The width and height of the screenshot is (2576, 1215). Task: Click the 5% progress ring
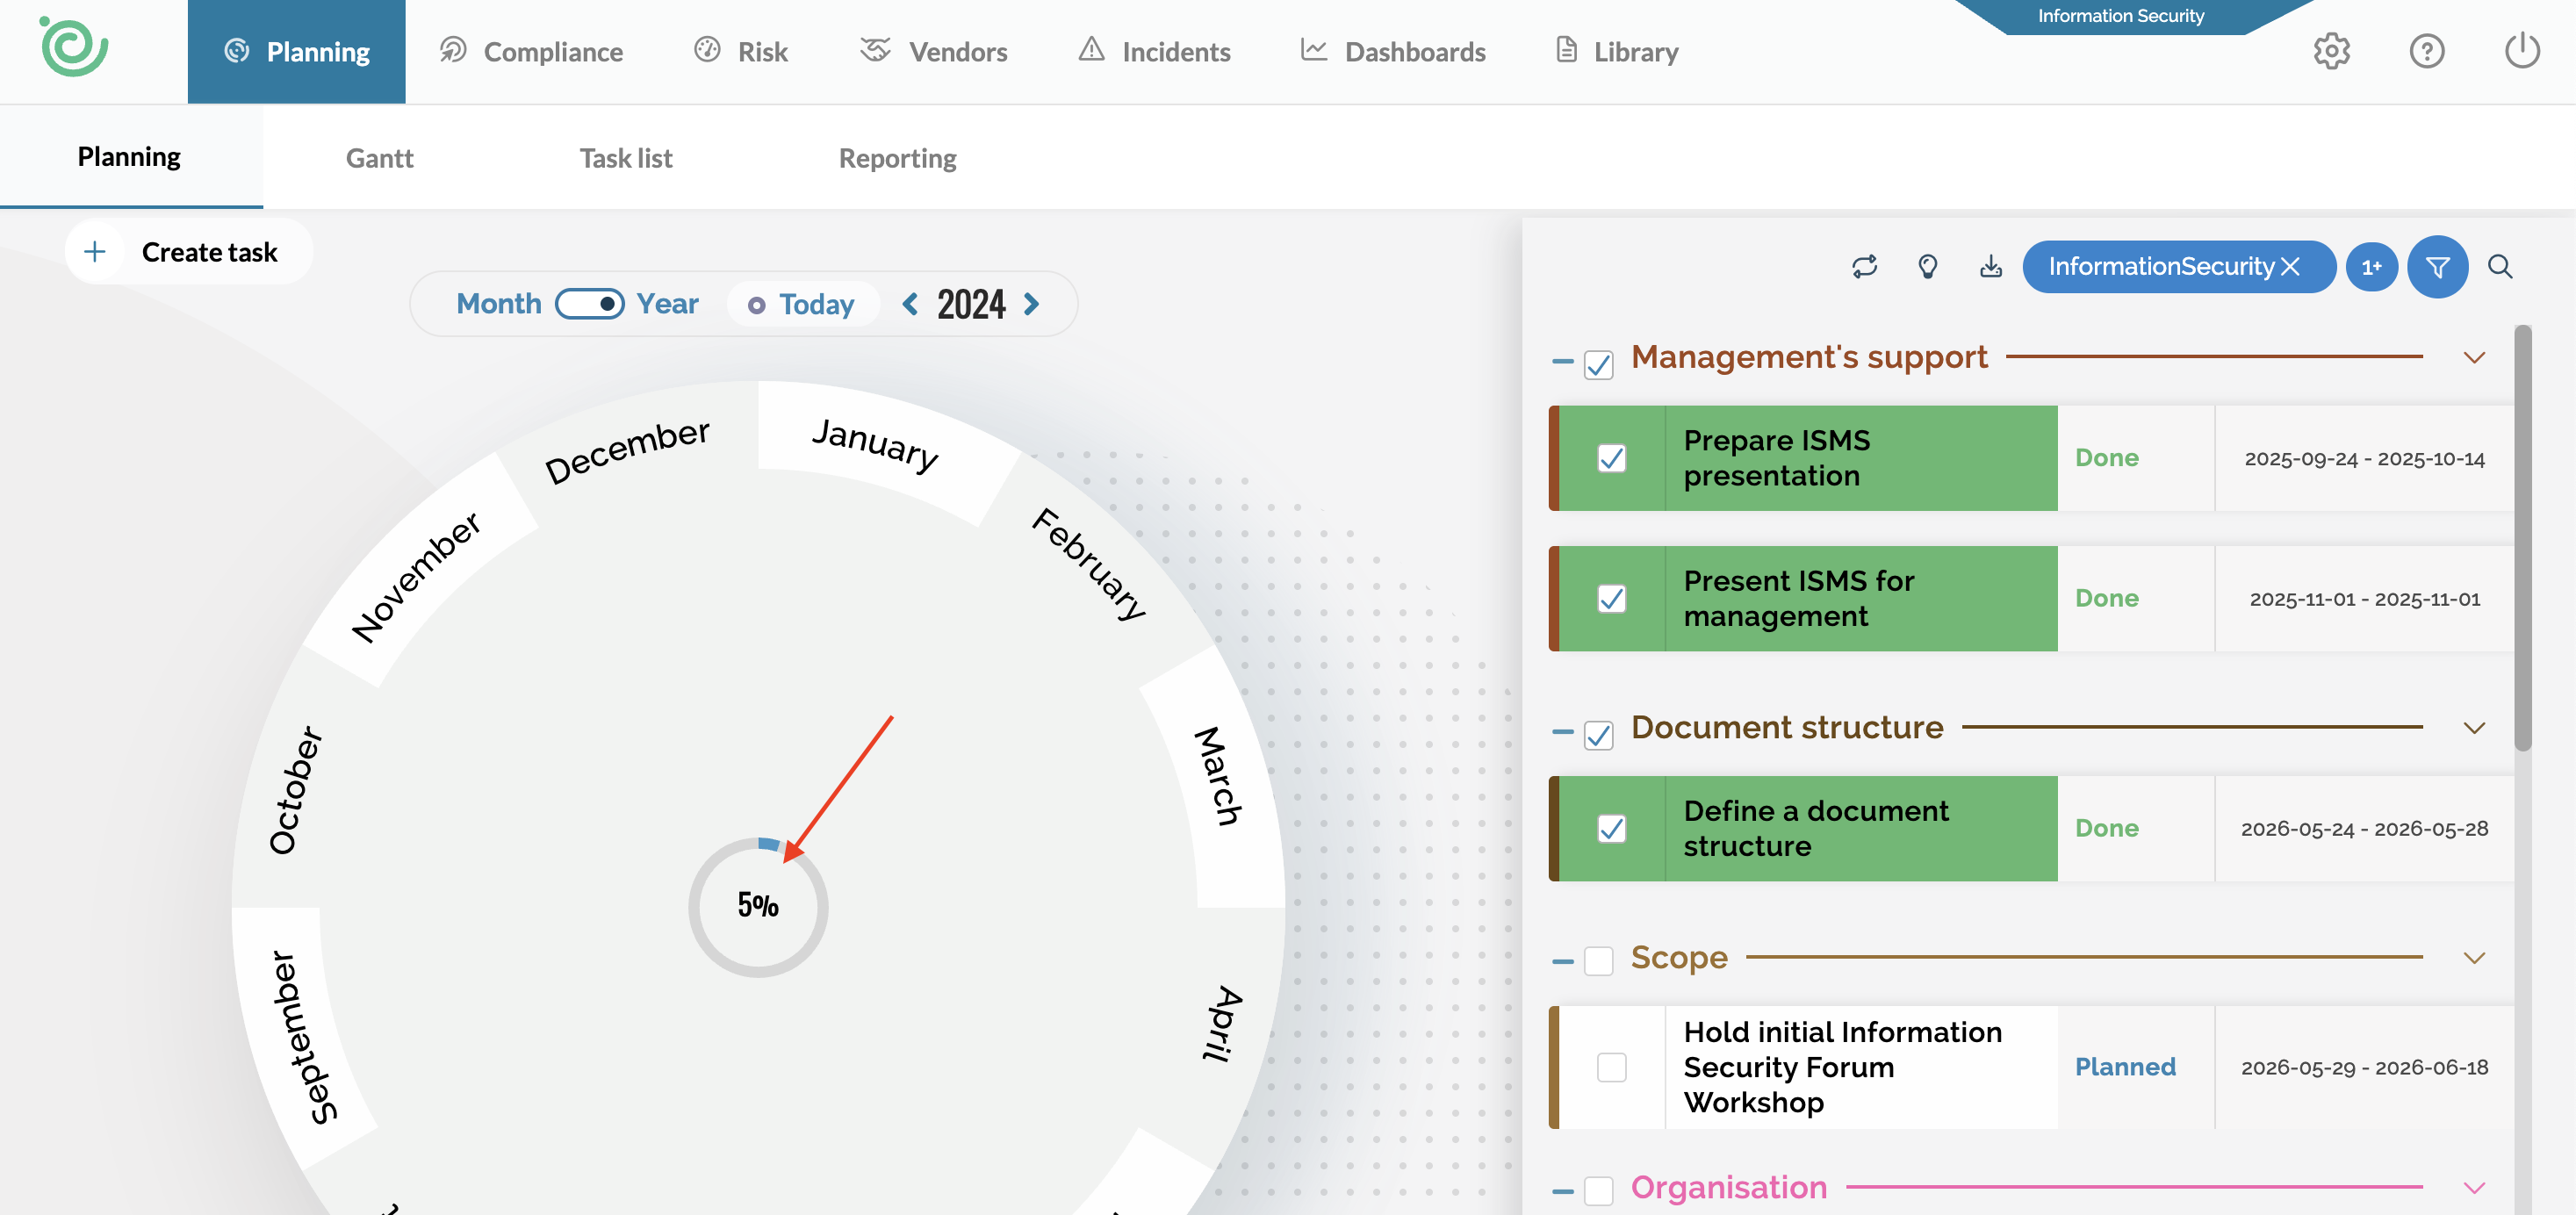coord(757,906)
